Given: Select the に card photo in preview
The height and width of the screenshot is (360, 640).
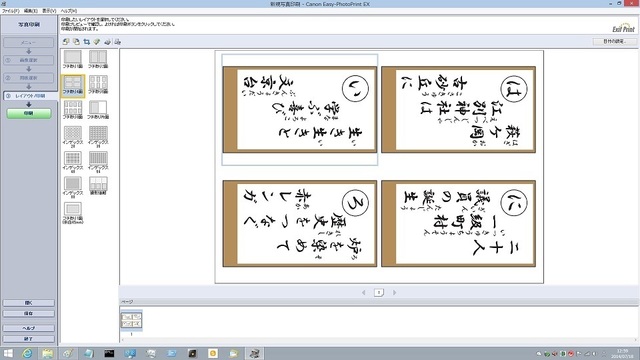Looking at the screenshot, I should pos(458,224).
